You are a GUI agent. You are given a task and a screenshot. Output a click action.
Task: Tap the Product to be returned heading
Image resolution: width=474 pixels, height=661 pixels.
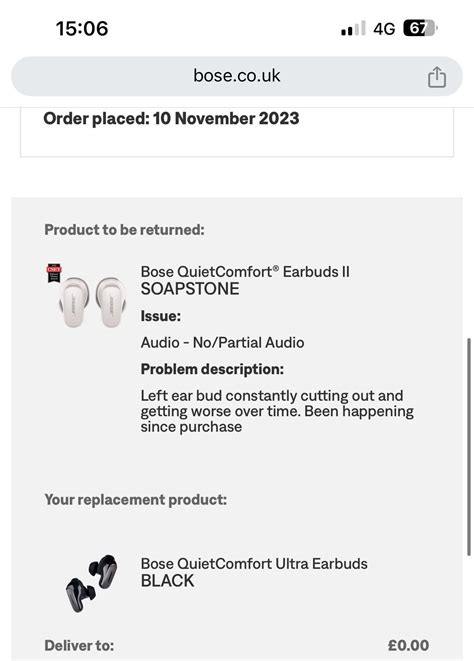pos(124,230)
